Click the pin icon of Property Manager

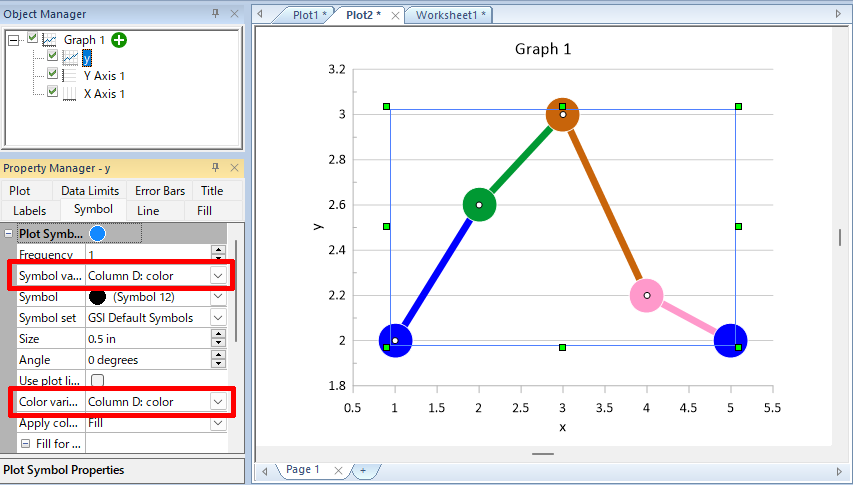(216, 168)
